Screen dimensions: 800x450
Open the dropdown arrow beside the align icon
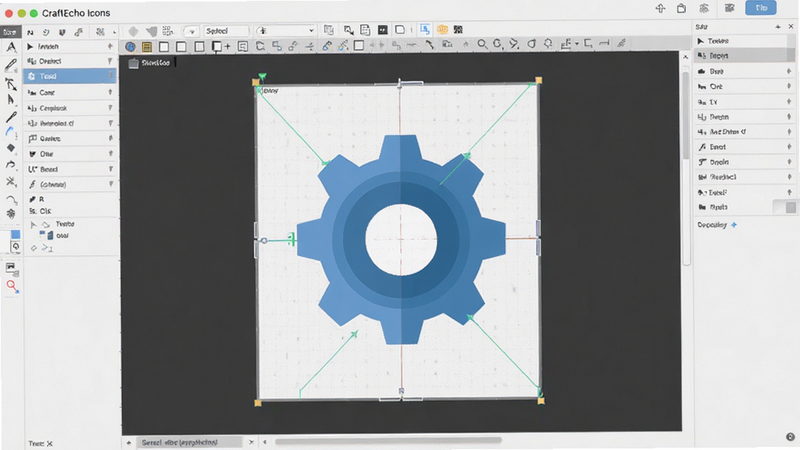(x=577, y=44)
